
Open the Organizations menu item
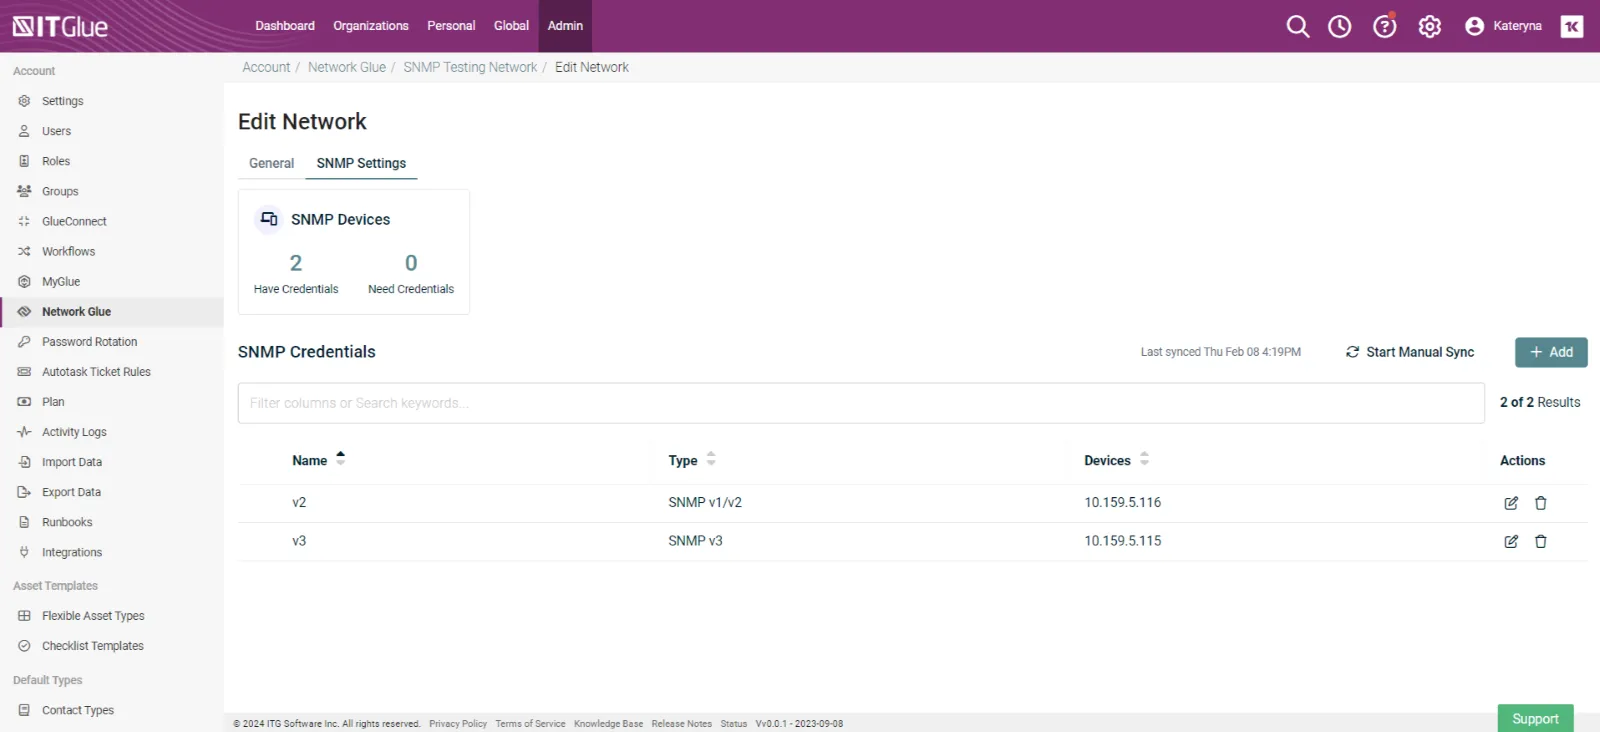click(370, 26)
